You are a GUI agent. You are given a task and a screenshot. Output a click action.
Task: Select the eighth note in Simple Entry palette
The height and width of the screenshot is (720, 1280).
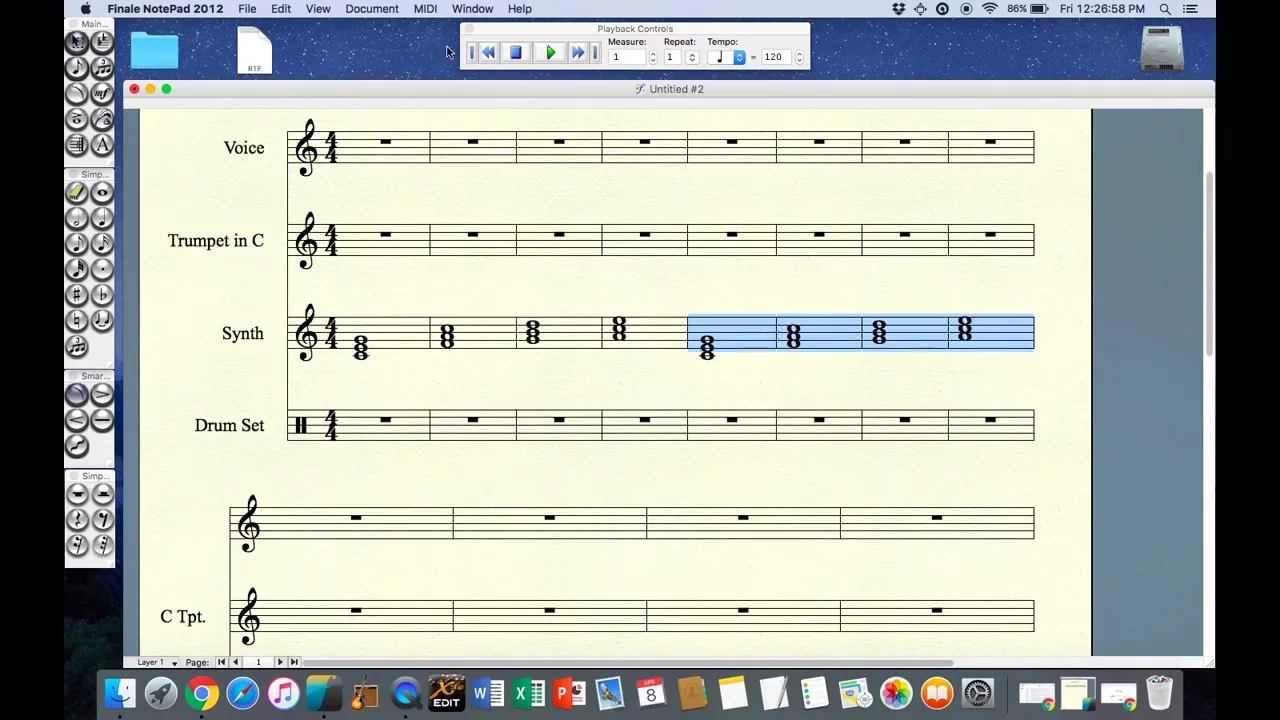coord(77,243)
